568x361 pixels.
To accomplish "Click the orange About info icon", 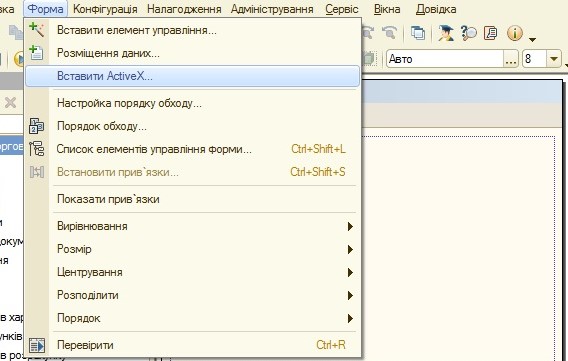I will click(515, 33).
